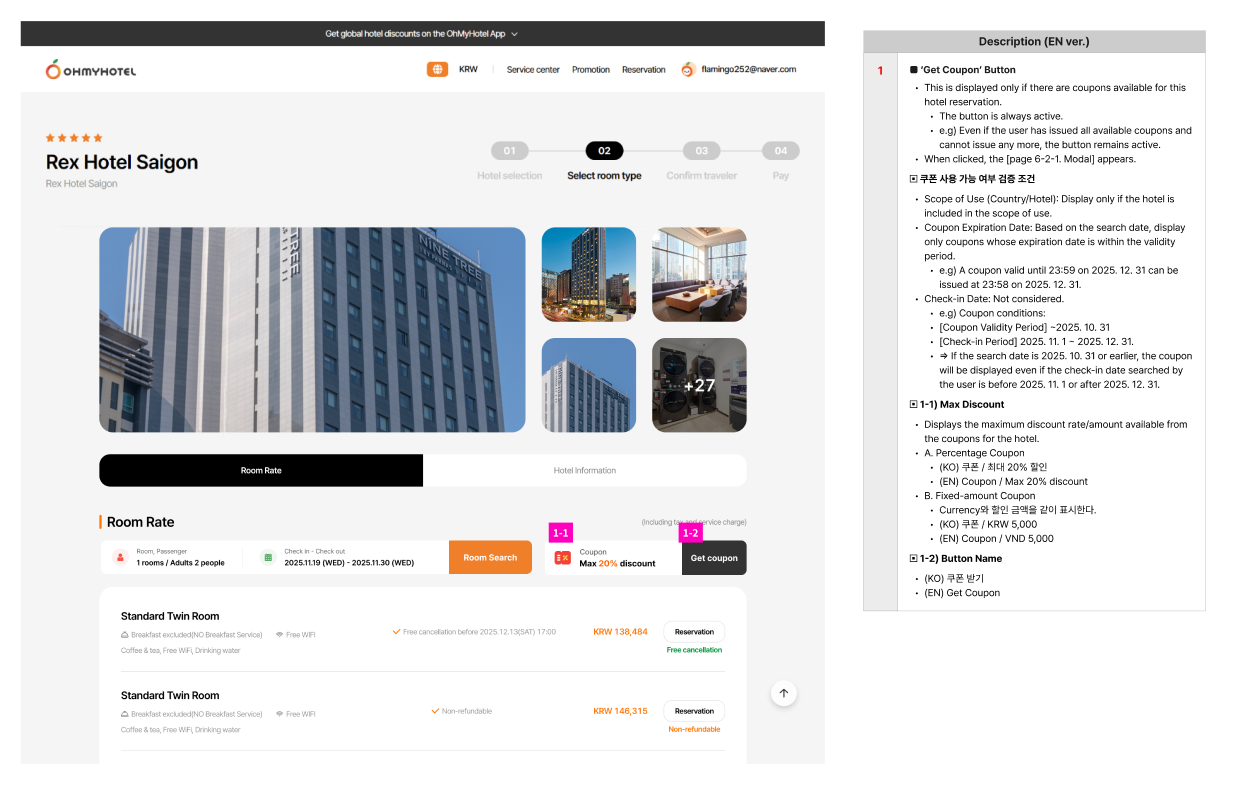Screen dimensions: 1234x789
Task: Expand the app discount banner chevron
Action: (515, 34)
